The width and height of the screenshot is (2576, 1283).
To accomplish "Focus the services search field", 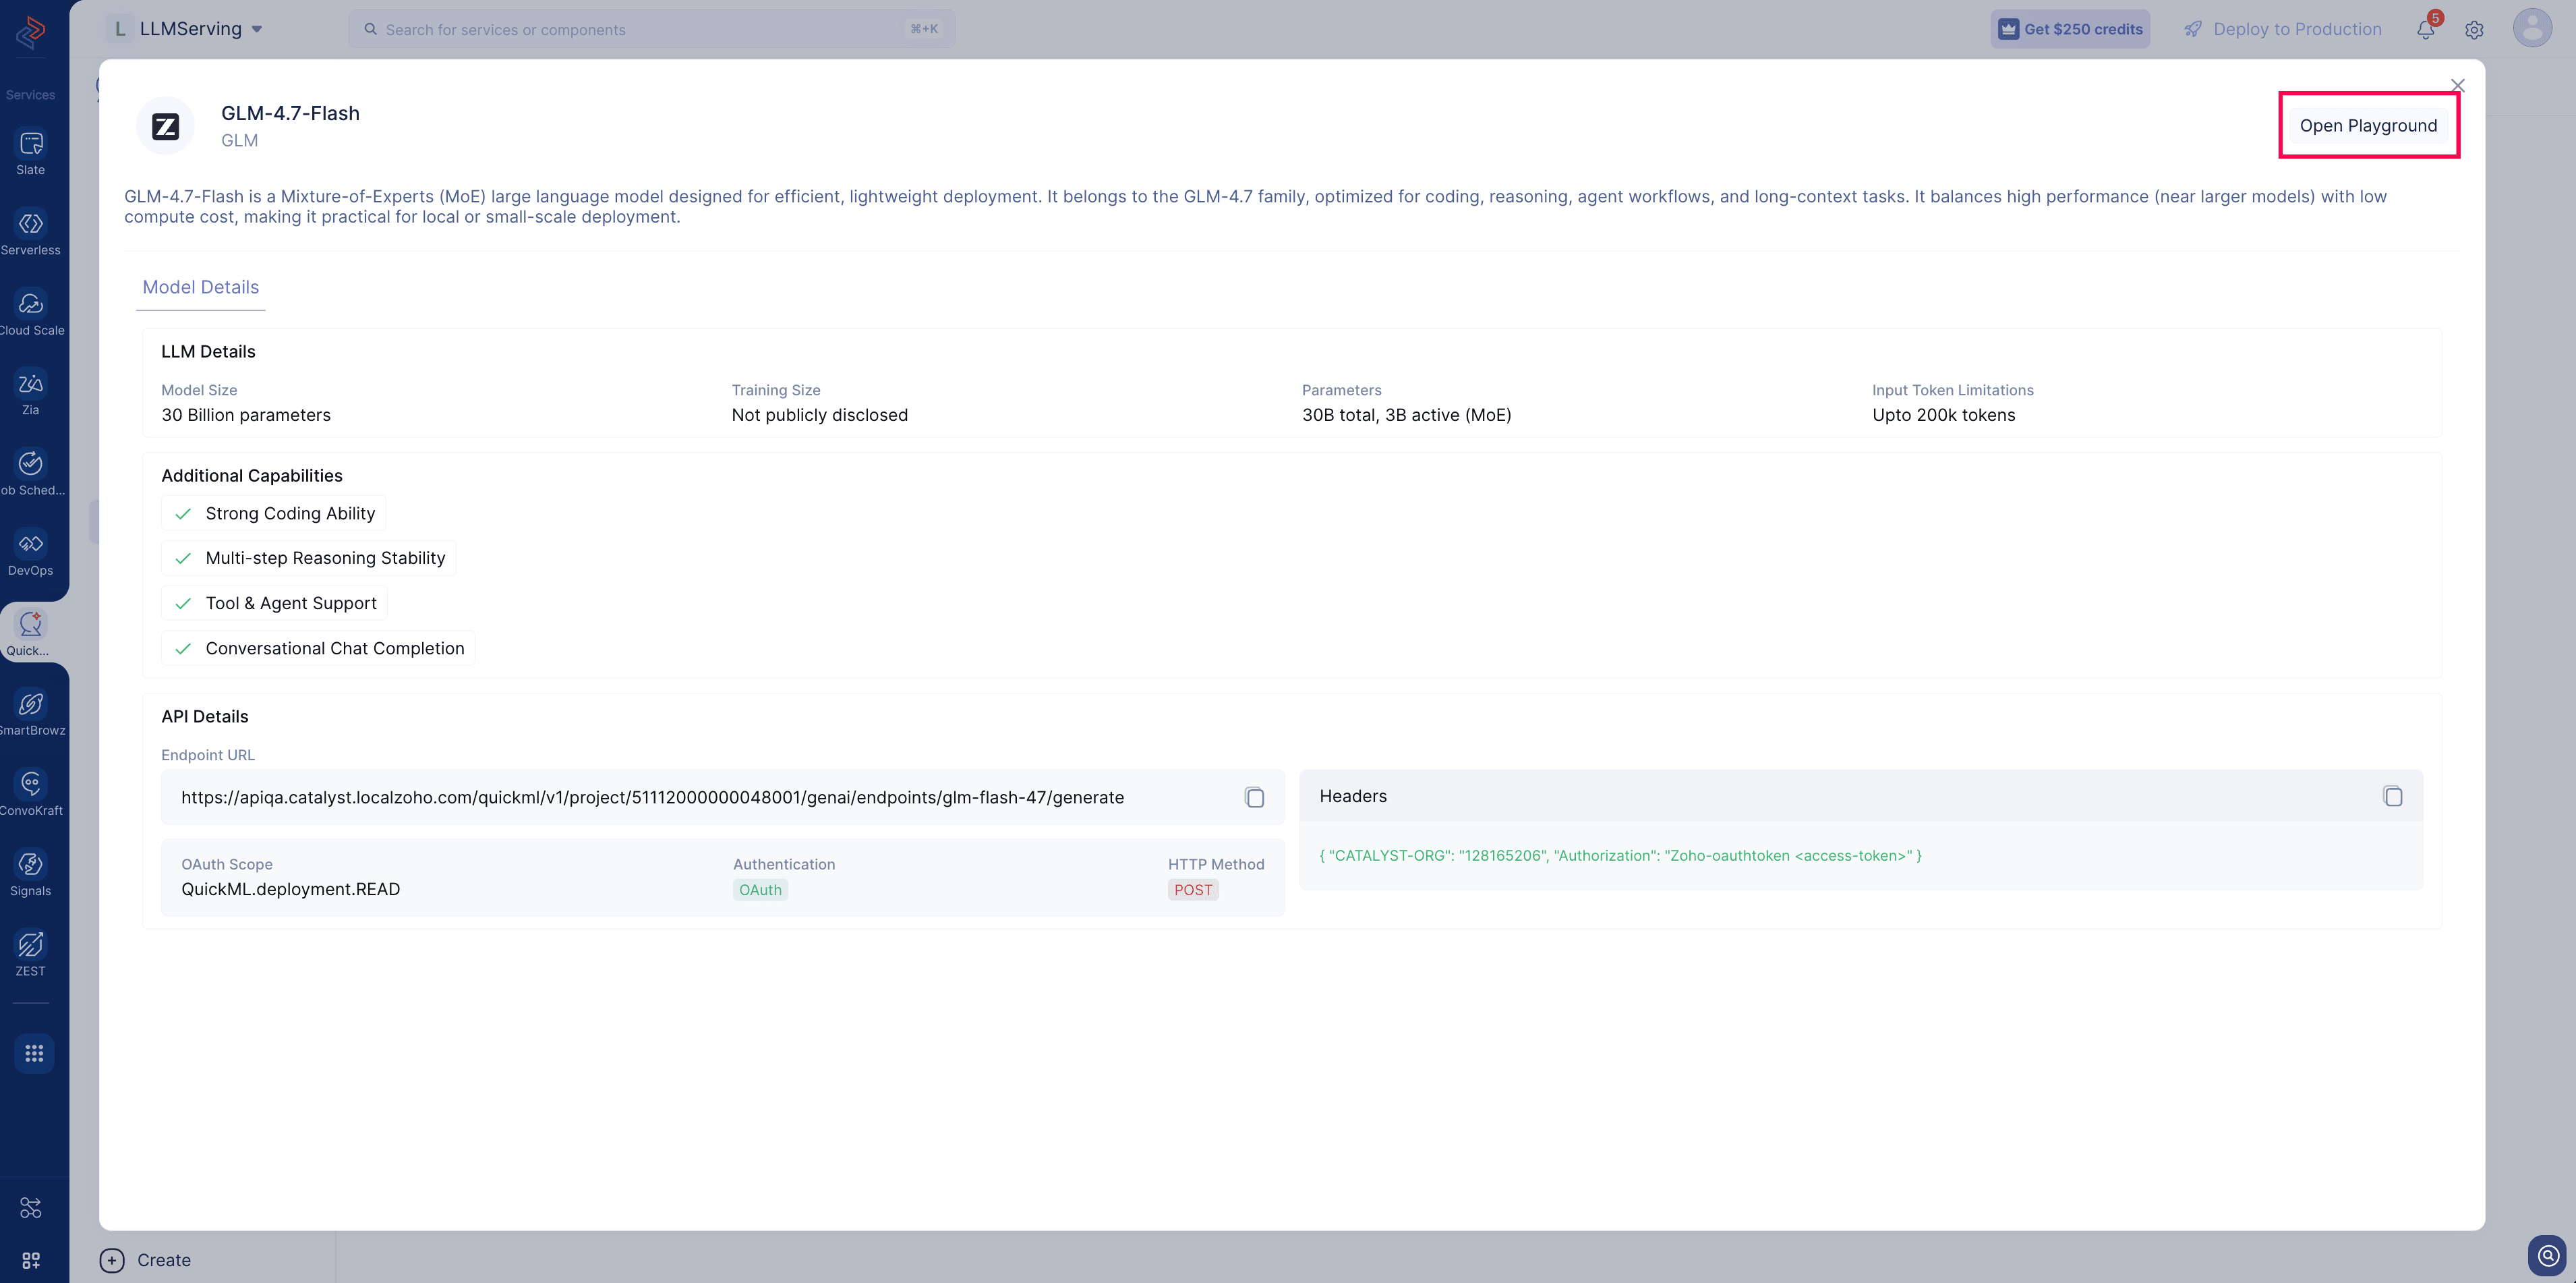I will 651,29.
